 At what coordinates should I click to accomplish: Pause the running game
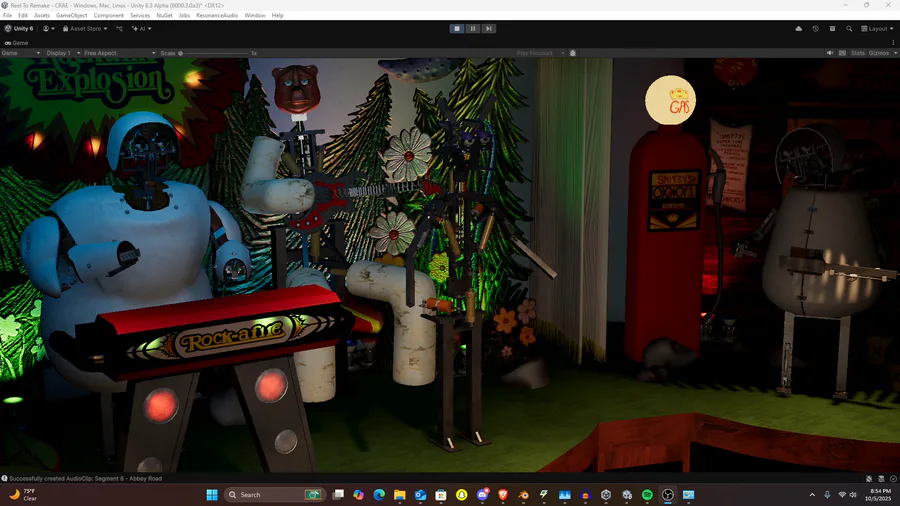pos(473,29)
